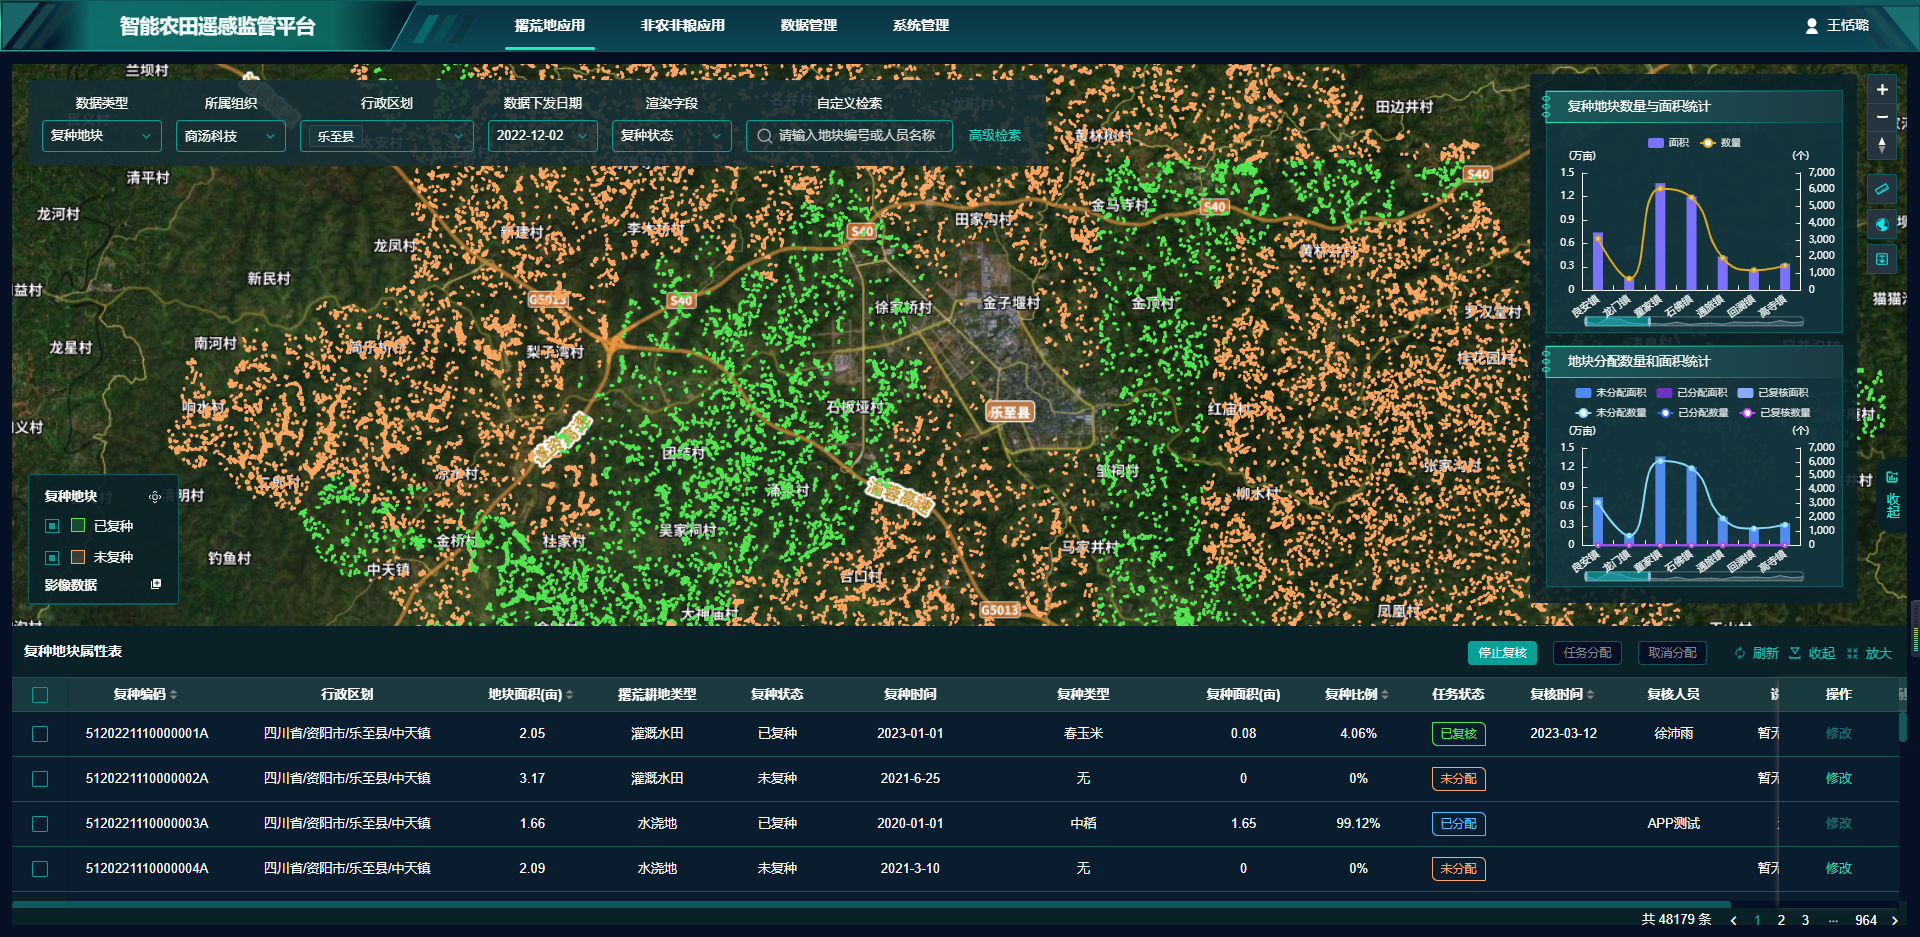Switch to the 非农非粮应用 tab
The height and width of the screenshot is (937, 1920).
point(682,26)
